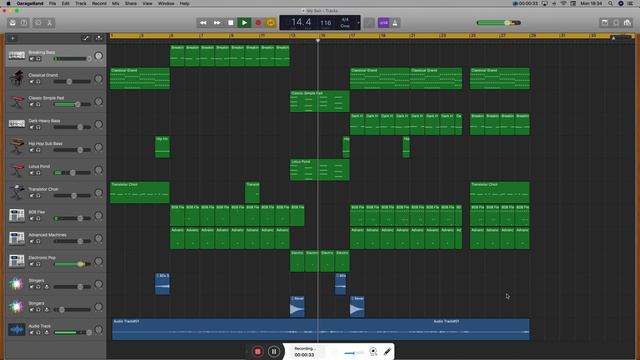Mute the 808 Flex track
640x360 pixels.
pos(32,219)
